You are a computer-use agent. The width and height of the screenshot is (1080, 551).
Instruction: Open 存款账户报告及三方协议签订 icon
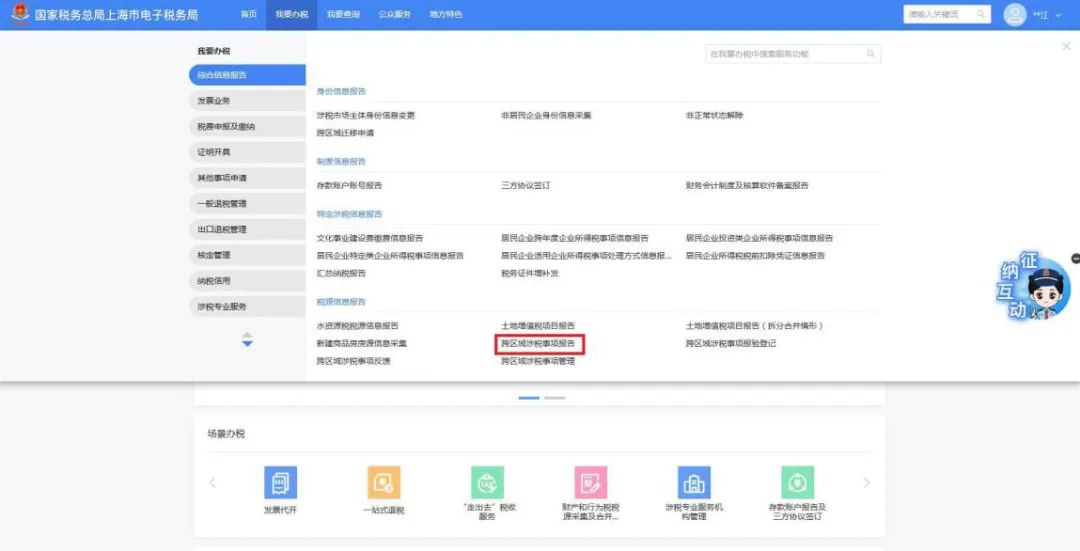tap(798, 483)
